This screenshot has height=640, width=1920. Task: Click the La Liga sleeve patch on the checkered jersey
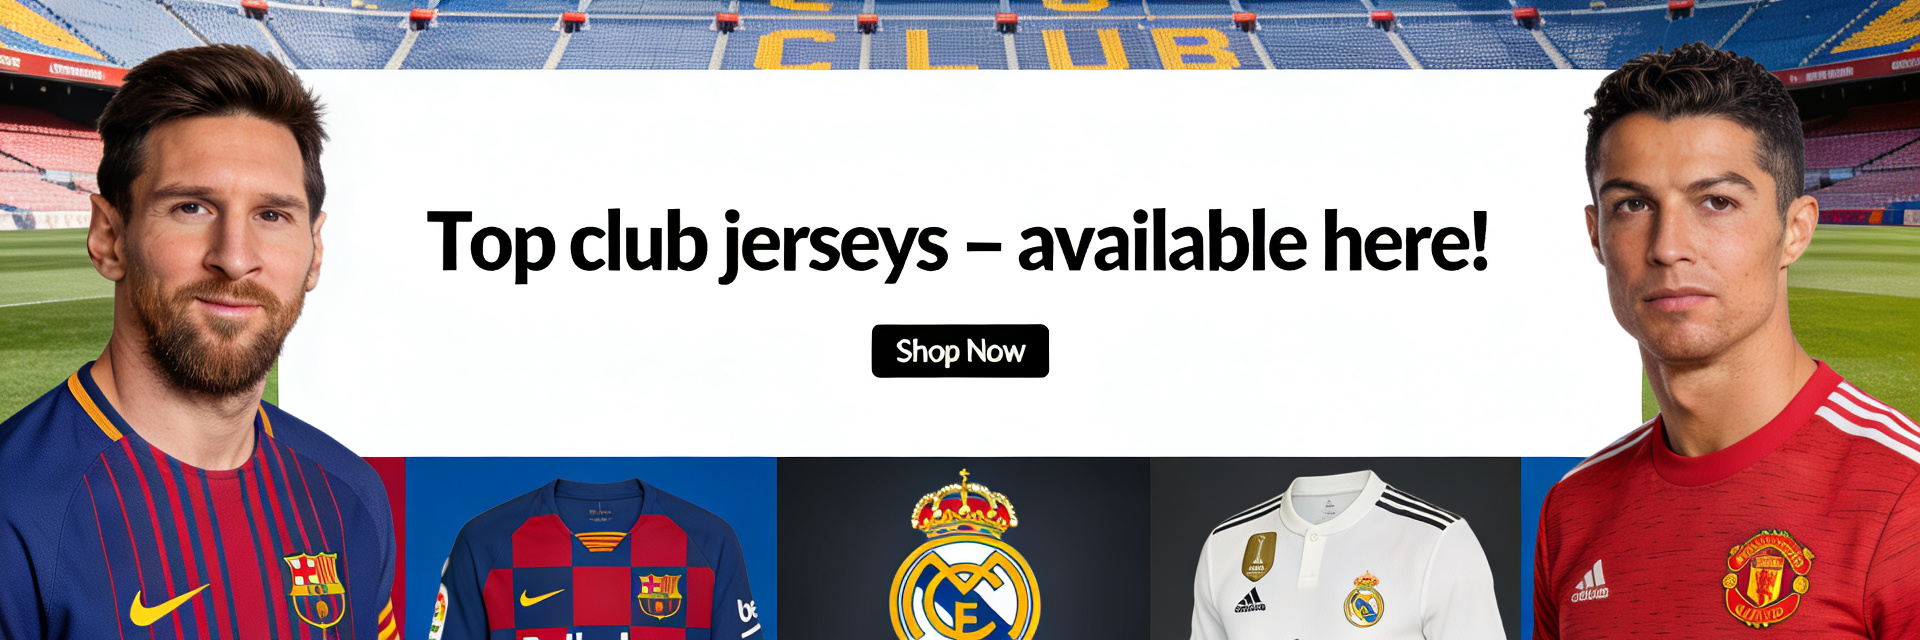(438, 612)
